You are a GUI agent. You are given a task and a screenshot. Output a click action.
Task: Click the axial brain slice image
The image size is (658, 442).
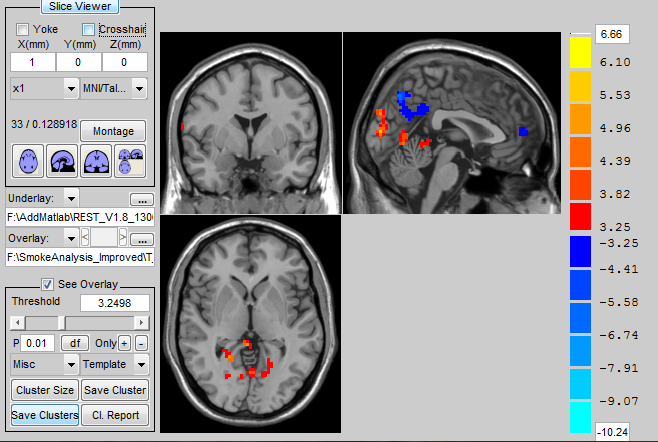click(251, 324)
